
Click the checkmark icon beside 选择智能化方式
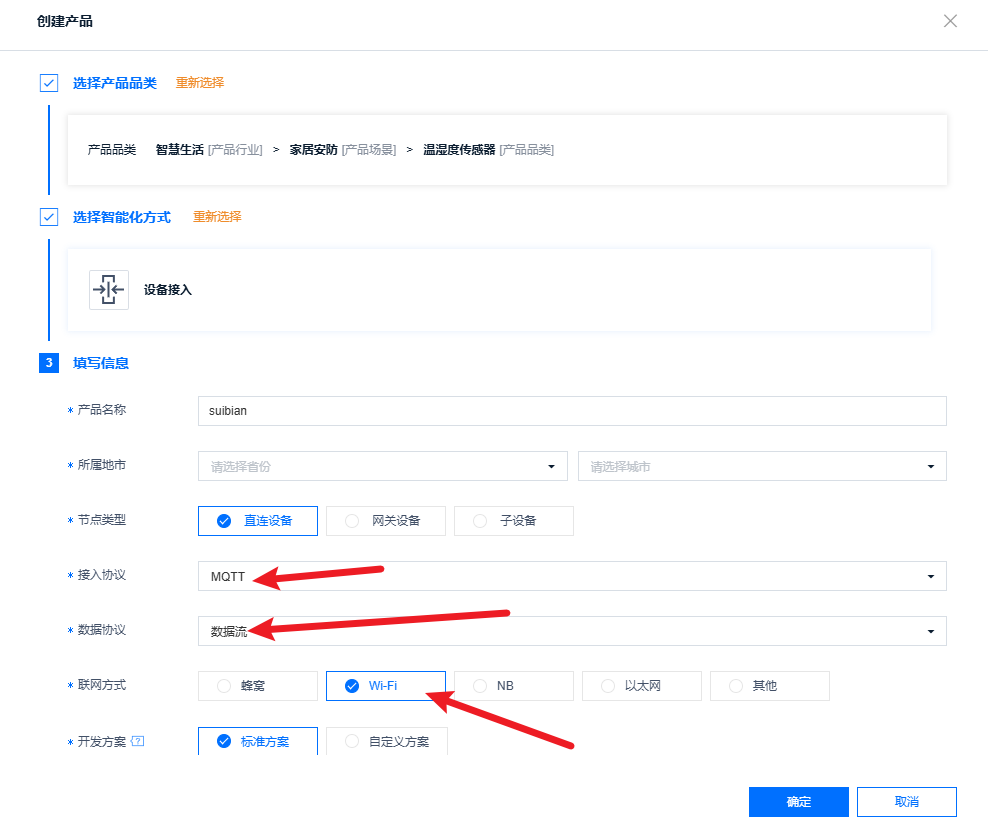pos(49,217)
